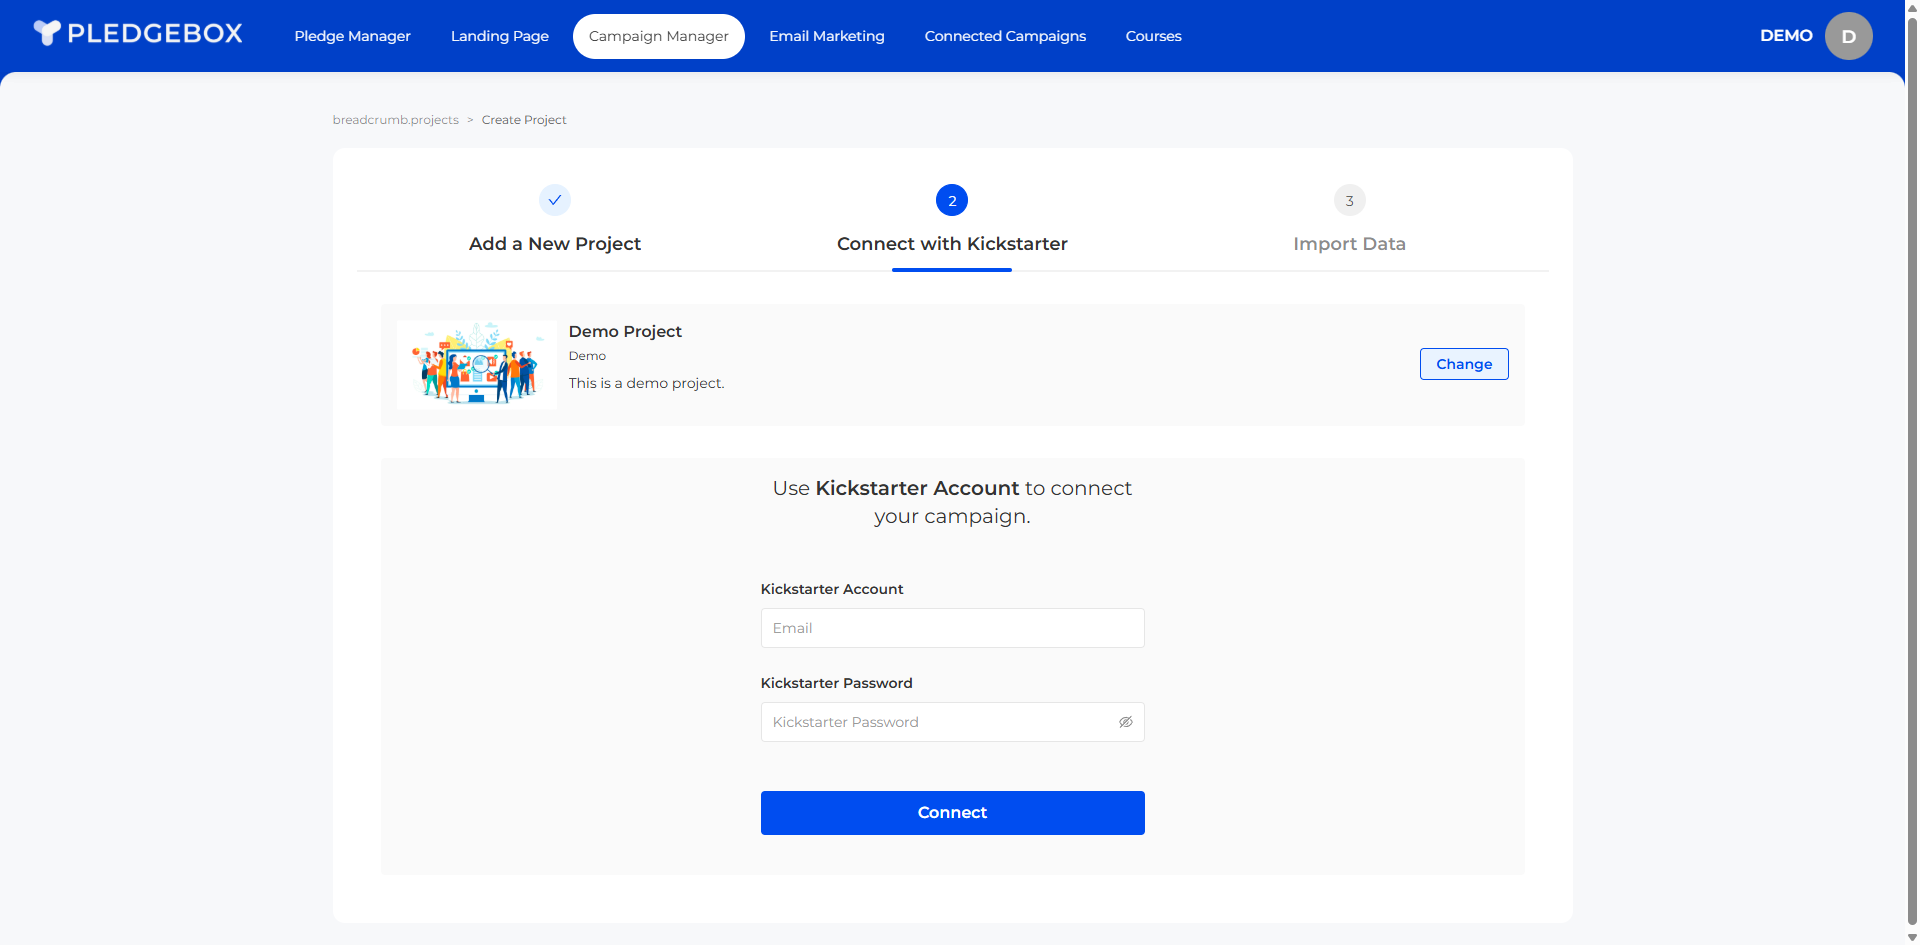Select Connect with Kickstarter step label

click(952, 244)
